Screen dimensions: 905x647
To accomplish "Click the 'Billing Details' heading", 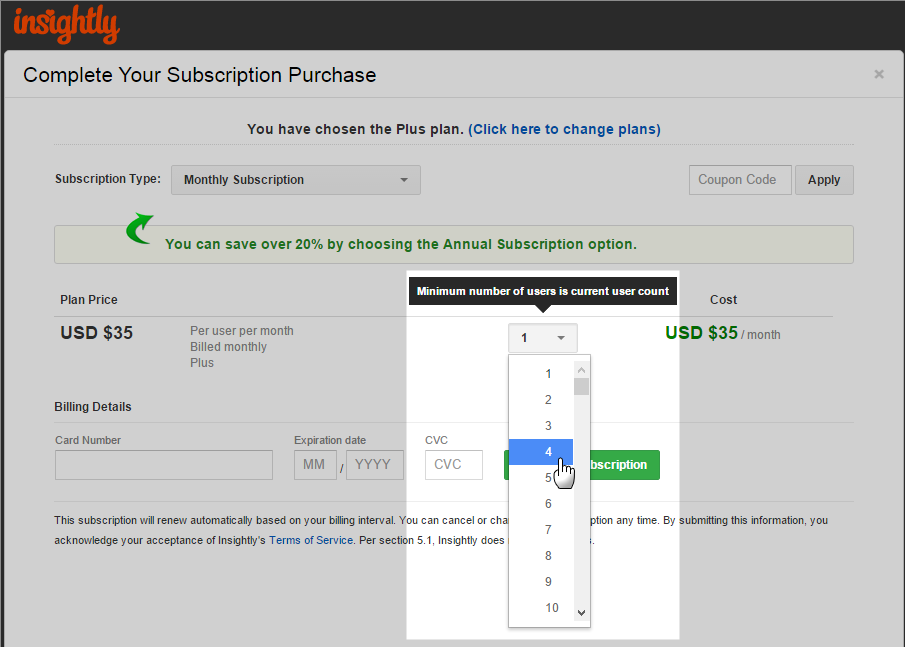I will coord(93,407).
